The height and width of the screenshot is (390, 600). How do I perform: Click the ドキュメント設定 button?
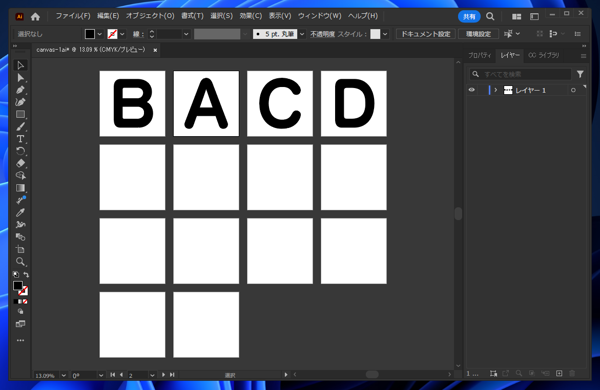426,34
